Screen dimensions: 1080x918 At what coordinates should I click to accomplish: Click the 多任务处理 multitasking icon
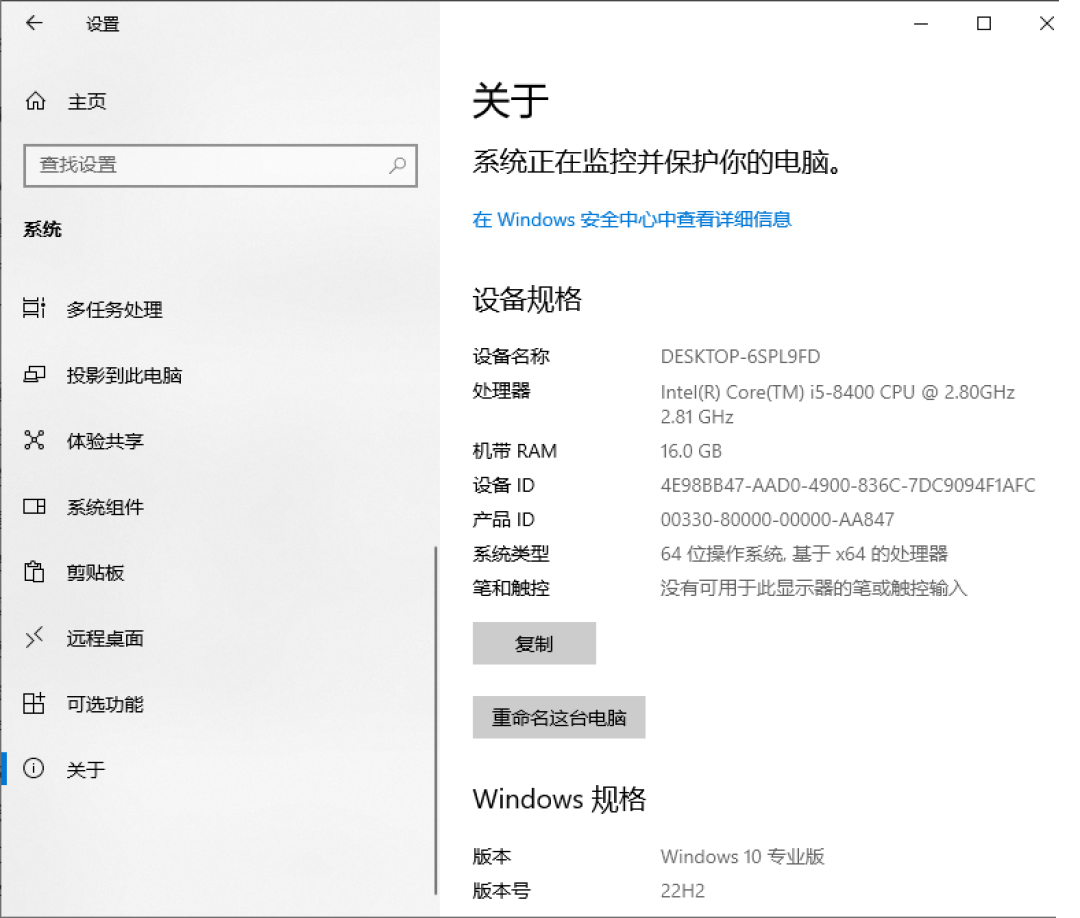(x=34, y=308)
